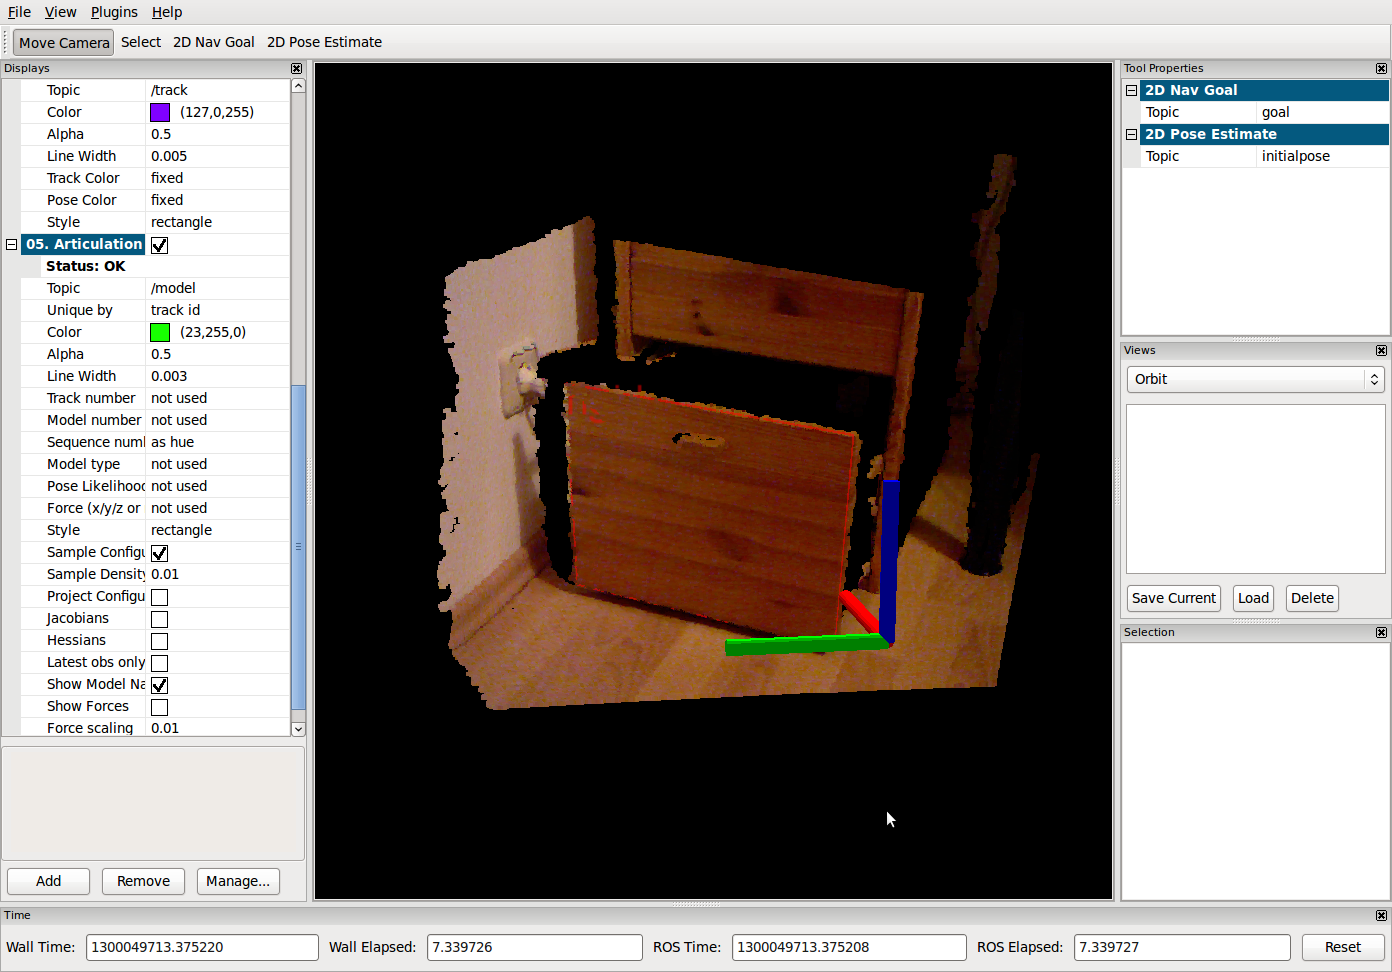Select the Move Camera tool
The width and height of the screenshot is (1392, 972).
click(x=63, y=43)
